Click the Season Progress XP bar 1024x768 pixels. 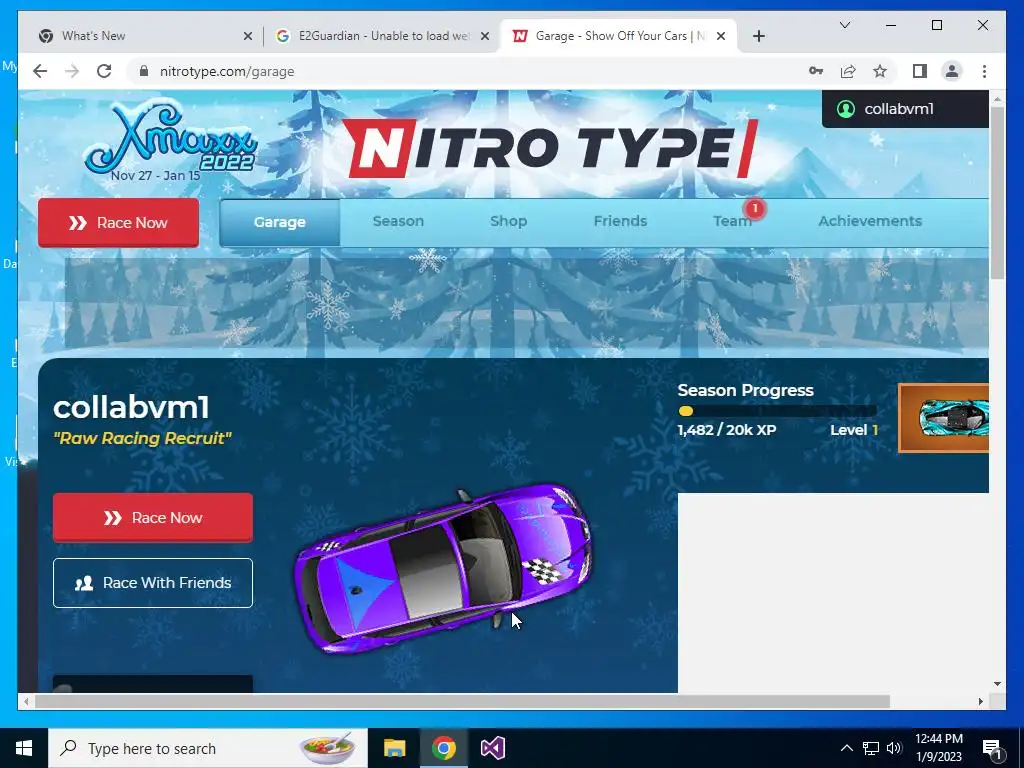coord(777,411)
